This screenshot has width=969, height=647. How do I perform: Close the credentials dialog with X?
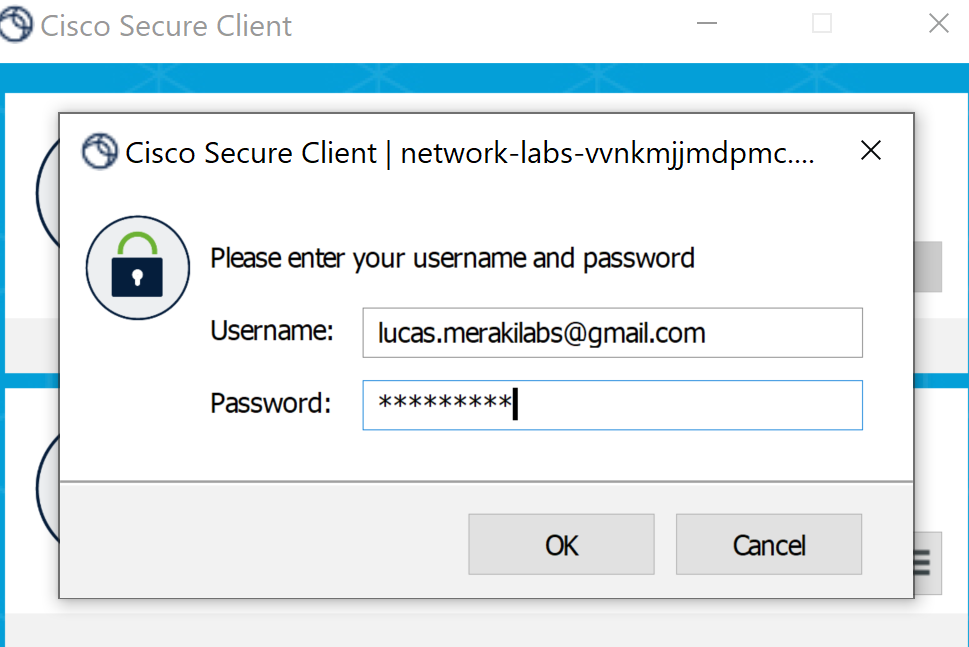[x=871, y=150]
